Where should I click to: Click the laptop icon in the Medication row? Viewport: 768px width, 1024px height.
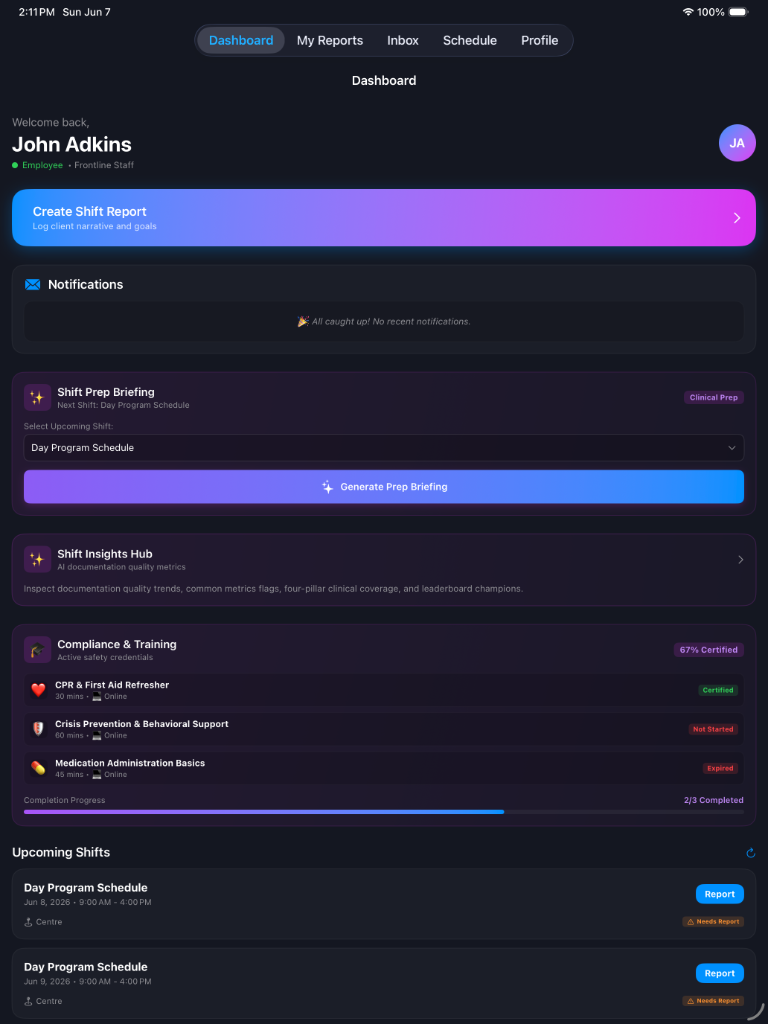97,775
